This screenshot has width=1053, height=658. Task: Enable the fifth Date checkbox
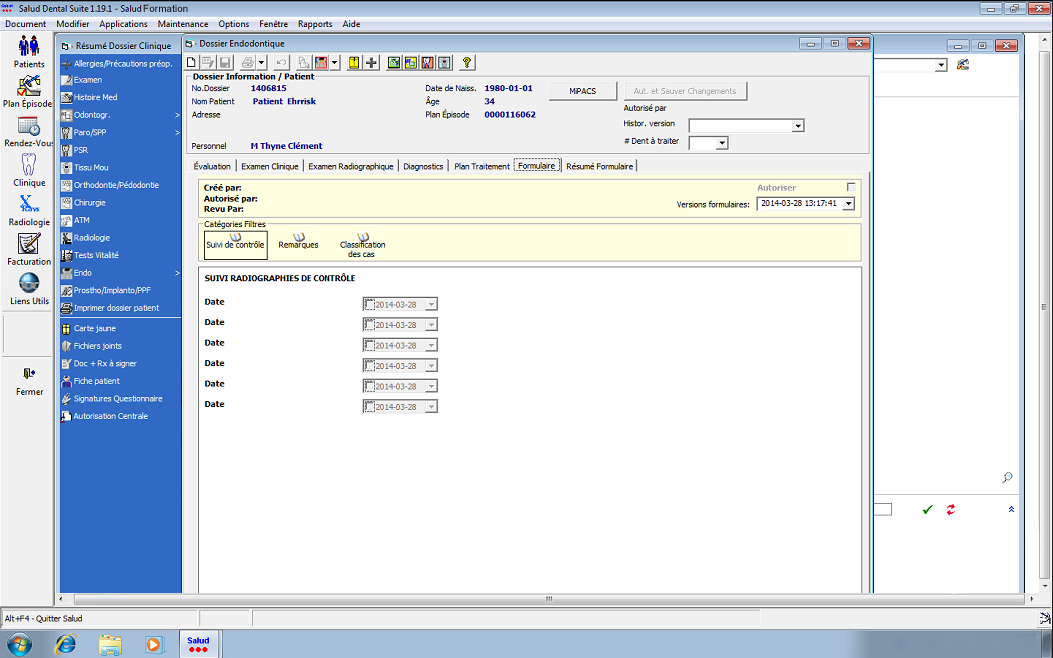369,386
